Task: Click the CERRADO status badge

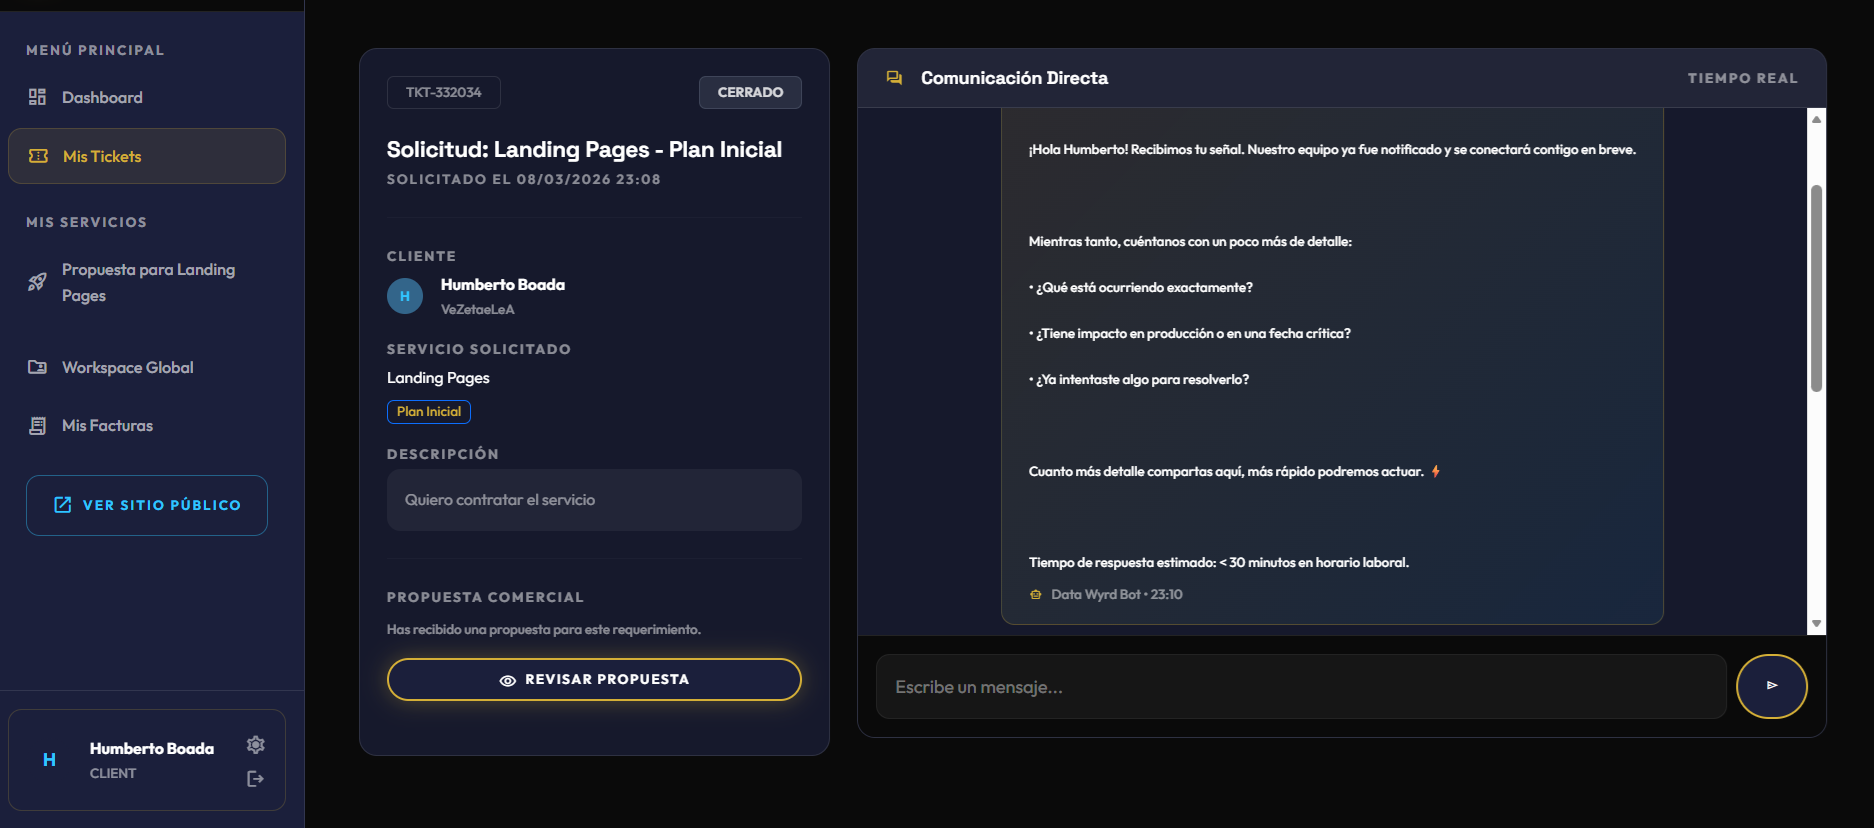Action: (750, 92)
